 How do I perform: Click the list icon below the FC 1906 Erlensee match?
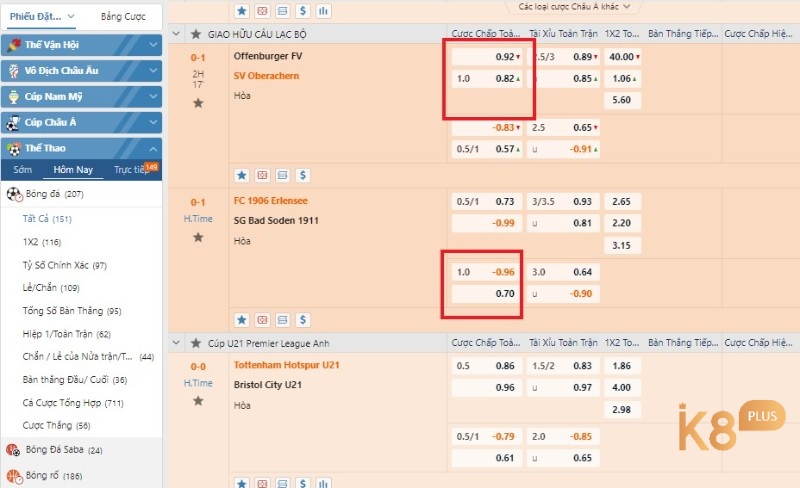(283, 320)
